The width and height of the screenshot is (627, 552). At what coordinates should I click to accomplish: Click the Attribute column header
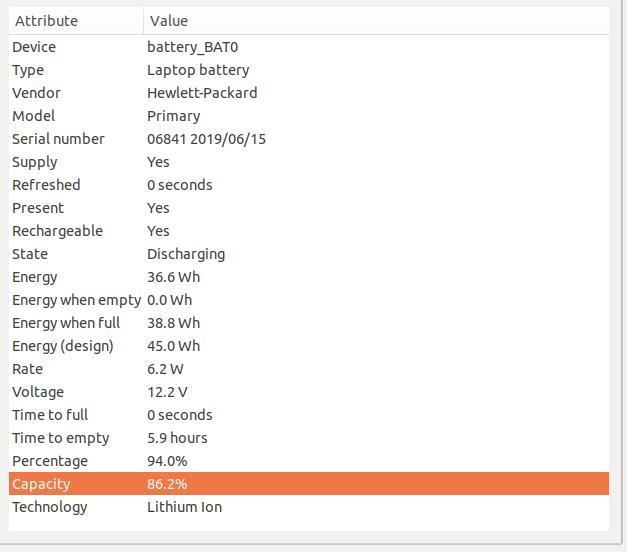pyautogui.click(x=76, y=21)
